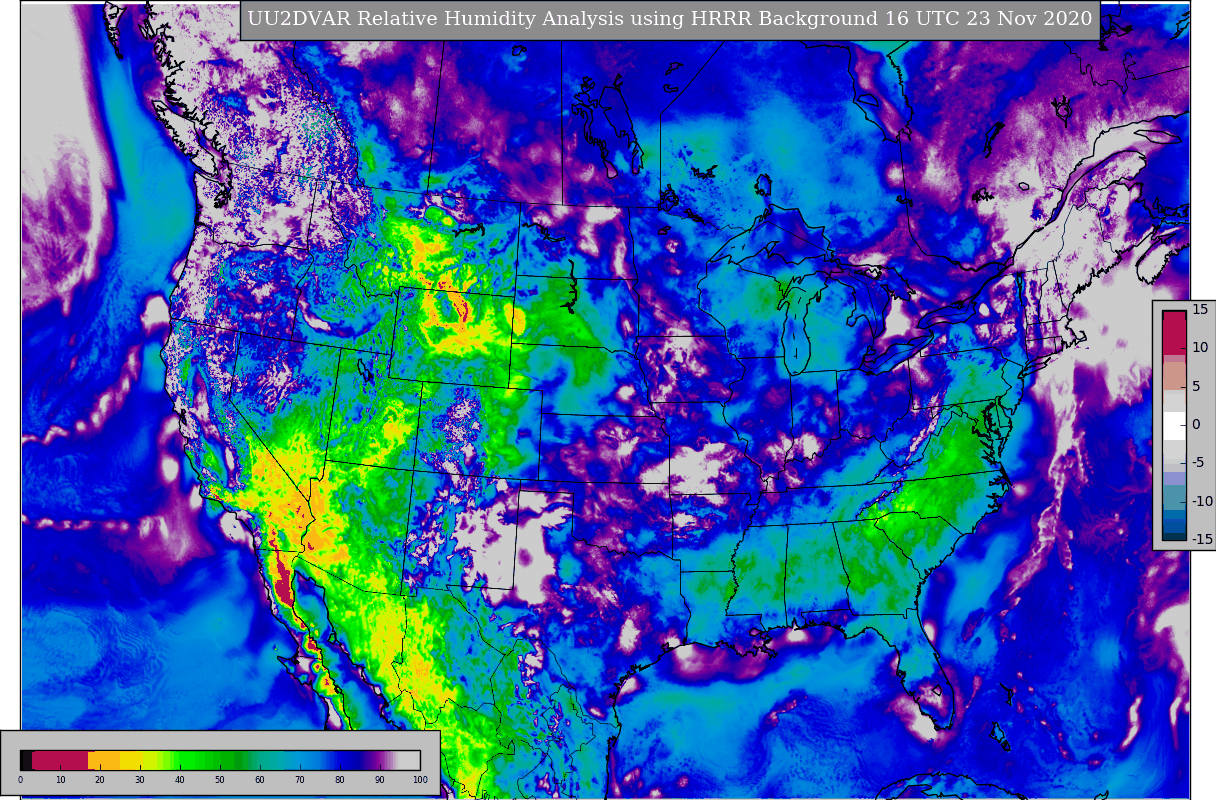Click the '15' label on right colorbar
This screenshot has width=1216, height=800.
point(1200,309)
